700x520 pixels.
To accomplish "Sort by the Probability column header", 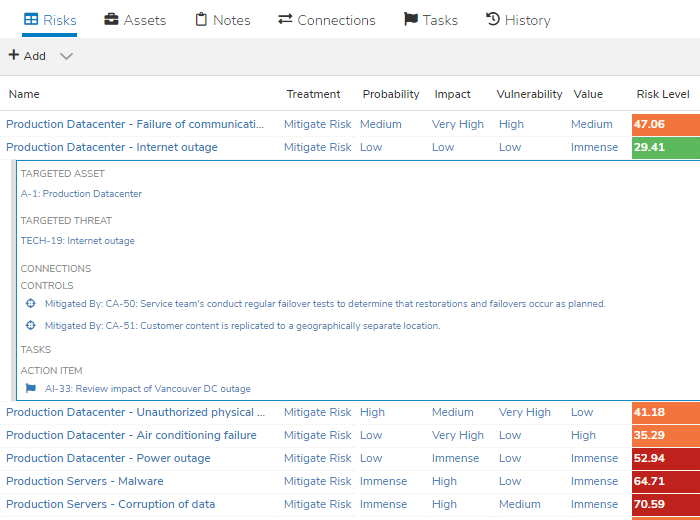I will 390,94.
